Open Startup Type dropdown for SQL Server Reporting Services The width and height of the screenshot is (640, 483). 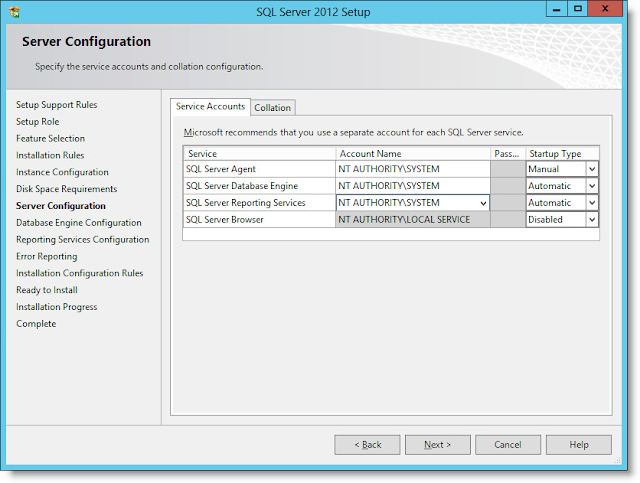(592, 203)
